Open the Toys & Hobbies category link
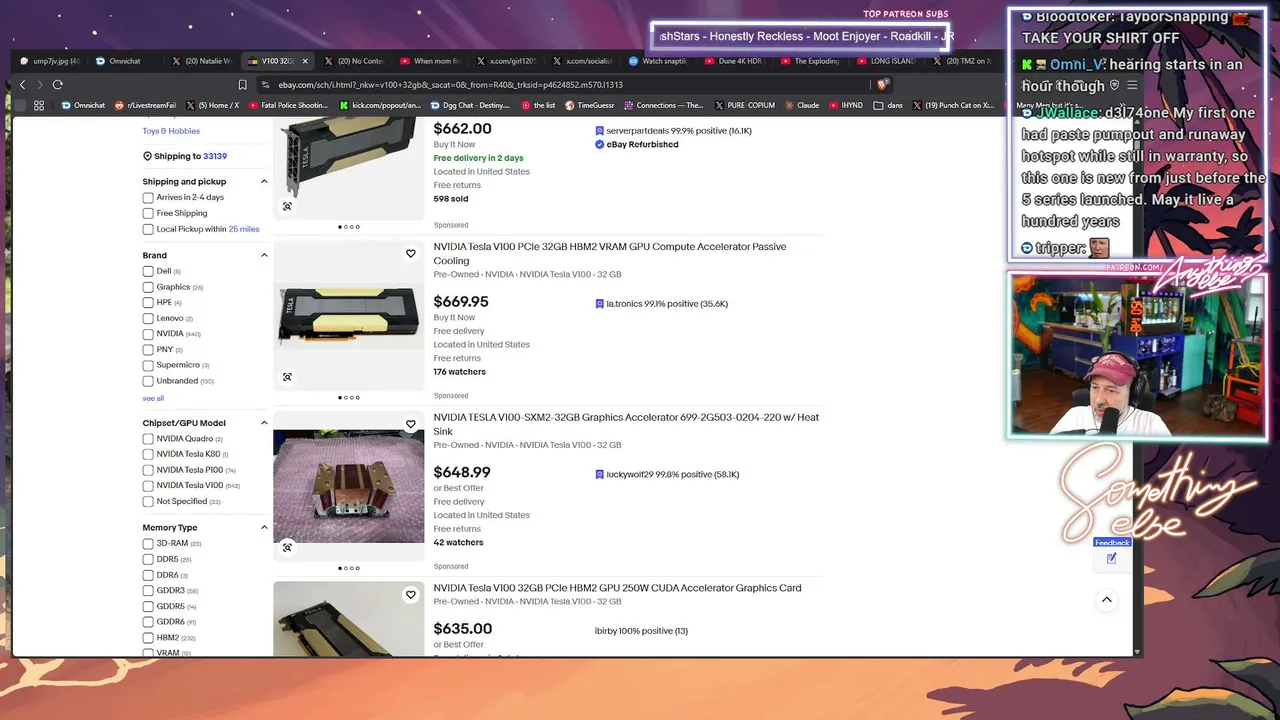Viewport: 1280px width, 720px height. pyautogui.click(x=171, y=131)
